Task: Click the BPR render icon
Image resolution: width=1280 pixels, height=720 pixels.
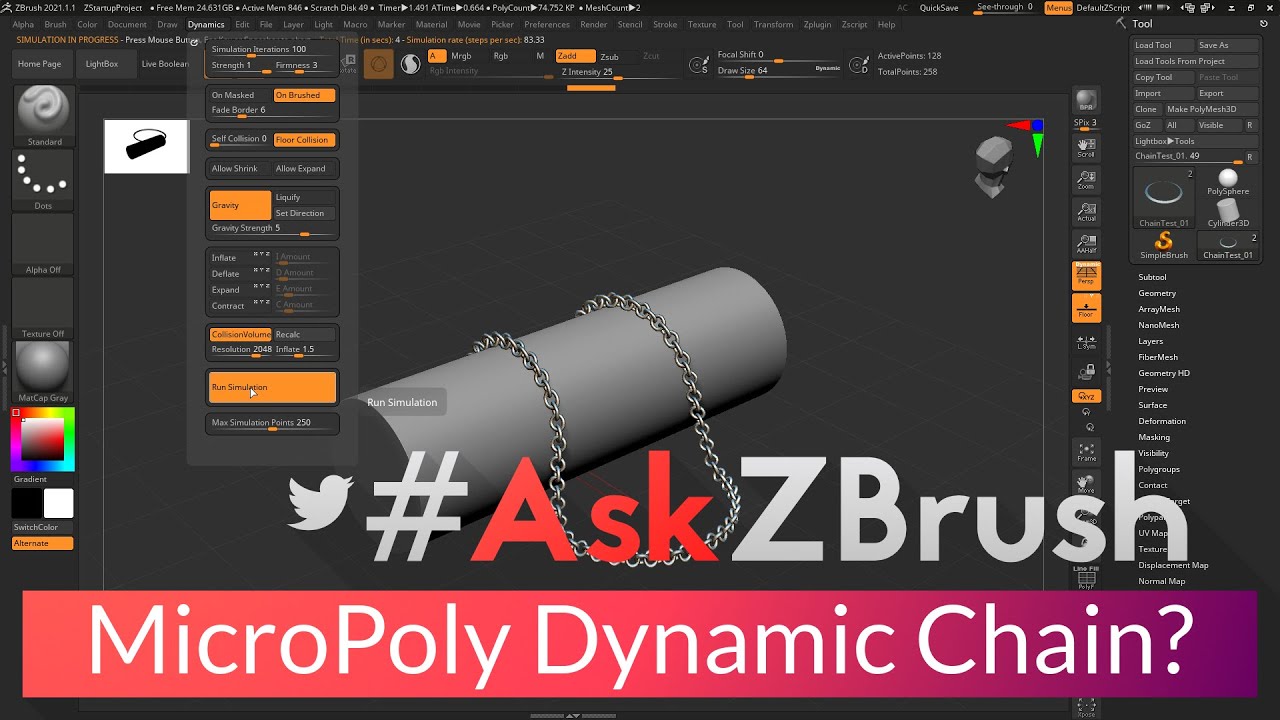Action: 1086,101
